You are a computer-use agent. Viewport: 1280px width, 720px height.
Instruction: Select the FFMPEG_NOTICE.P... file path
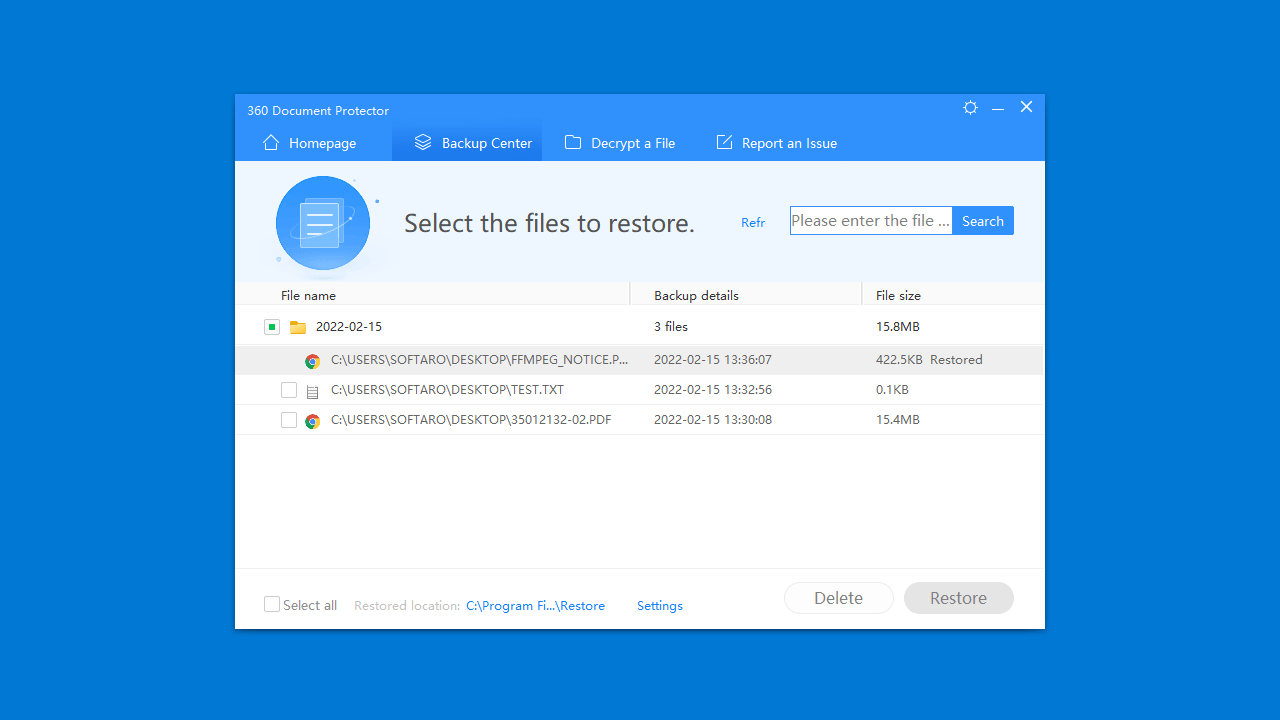pyautogui.click(x=479, y=360)
